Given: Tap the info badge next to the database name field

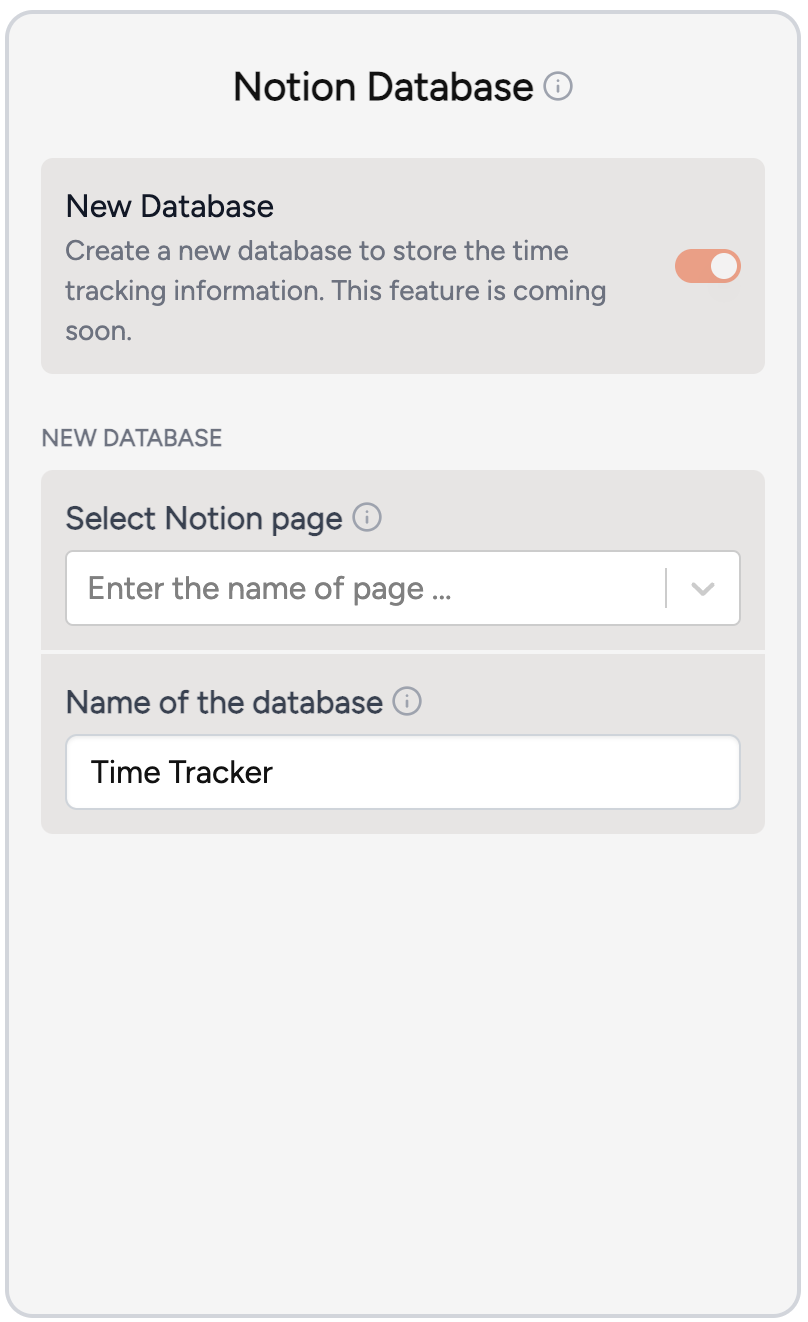Looking at the screenshot, I should click(408, 702).
